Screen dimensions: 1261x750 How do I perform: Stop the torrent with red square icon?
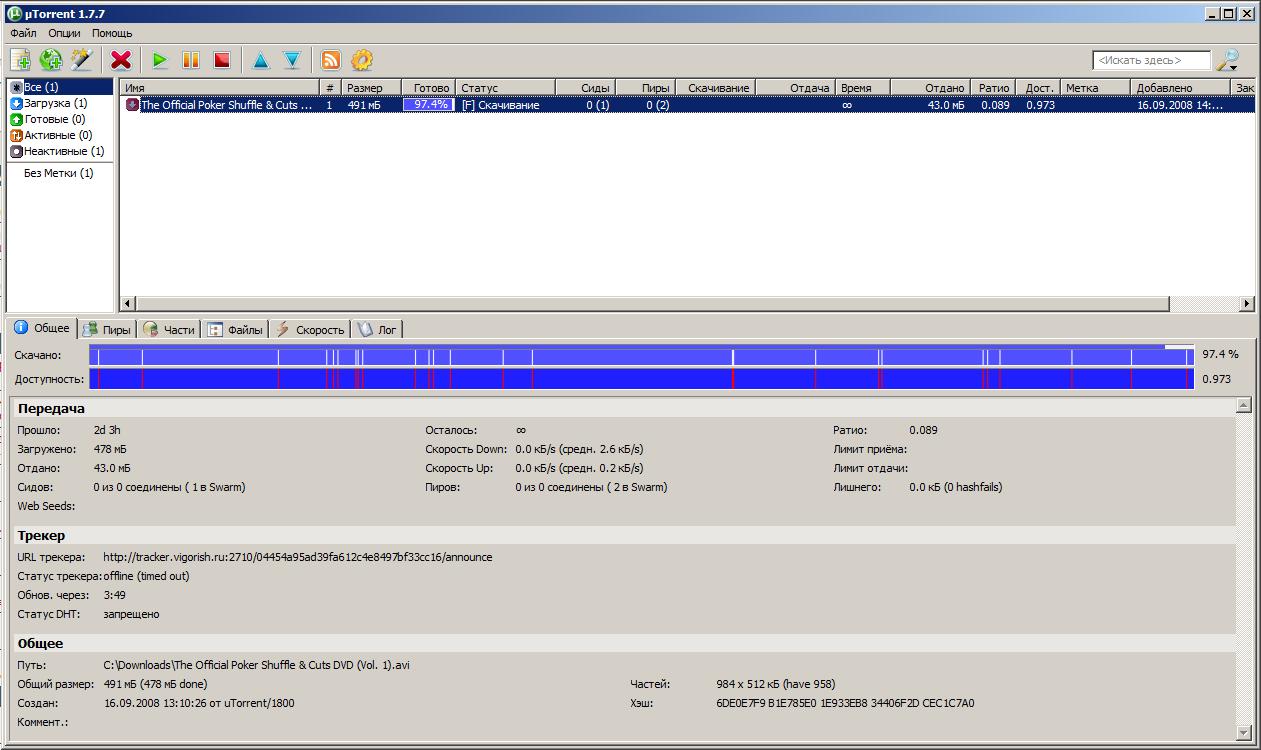[222, 60]
